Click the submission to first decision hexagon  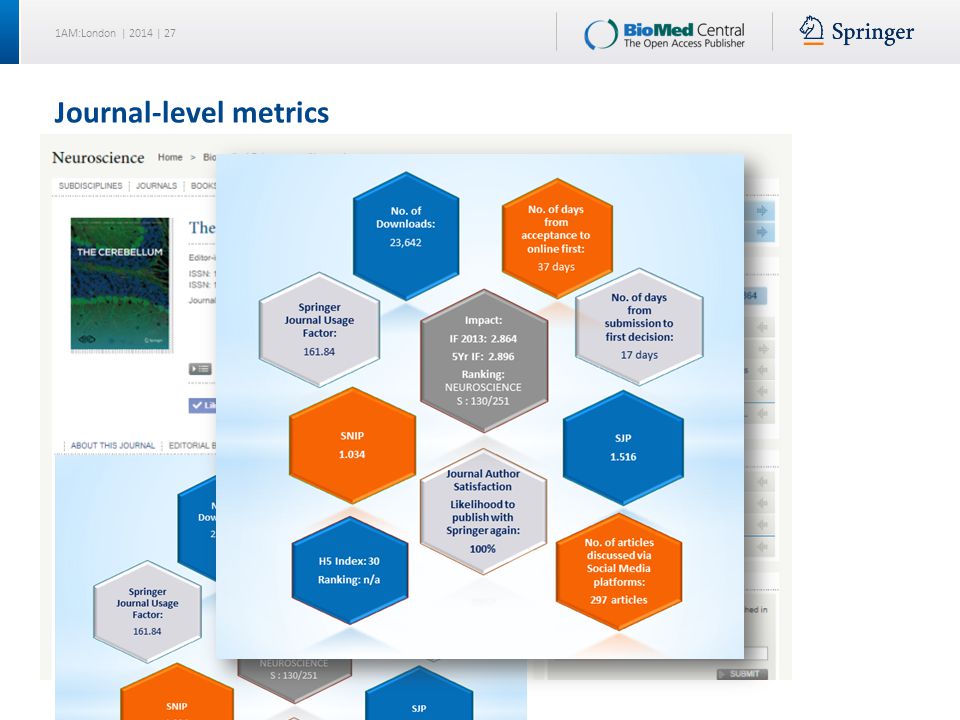[x=639, y=326]
